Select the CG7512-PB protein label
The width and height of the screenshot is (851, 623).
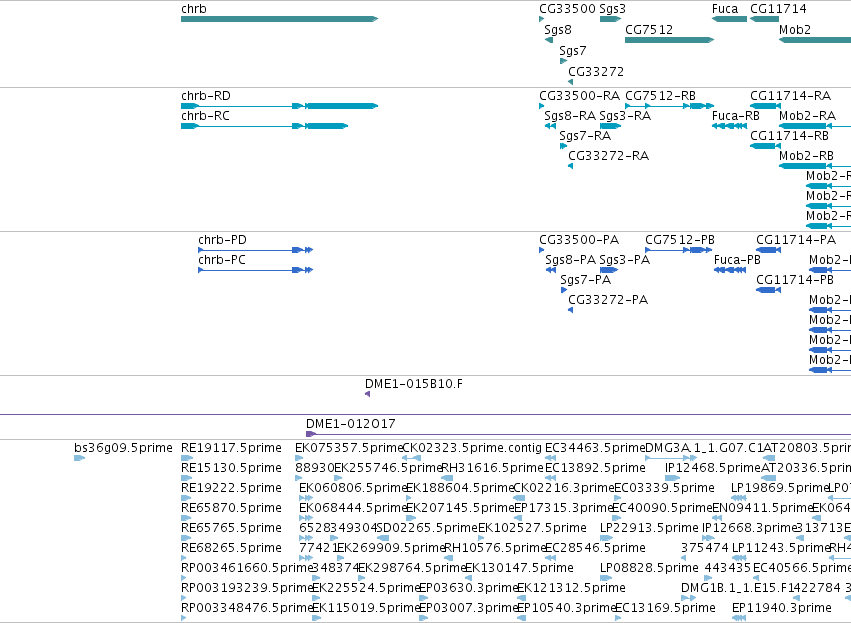click(x=680, y=240)
